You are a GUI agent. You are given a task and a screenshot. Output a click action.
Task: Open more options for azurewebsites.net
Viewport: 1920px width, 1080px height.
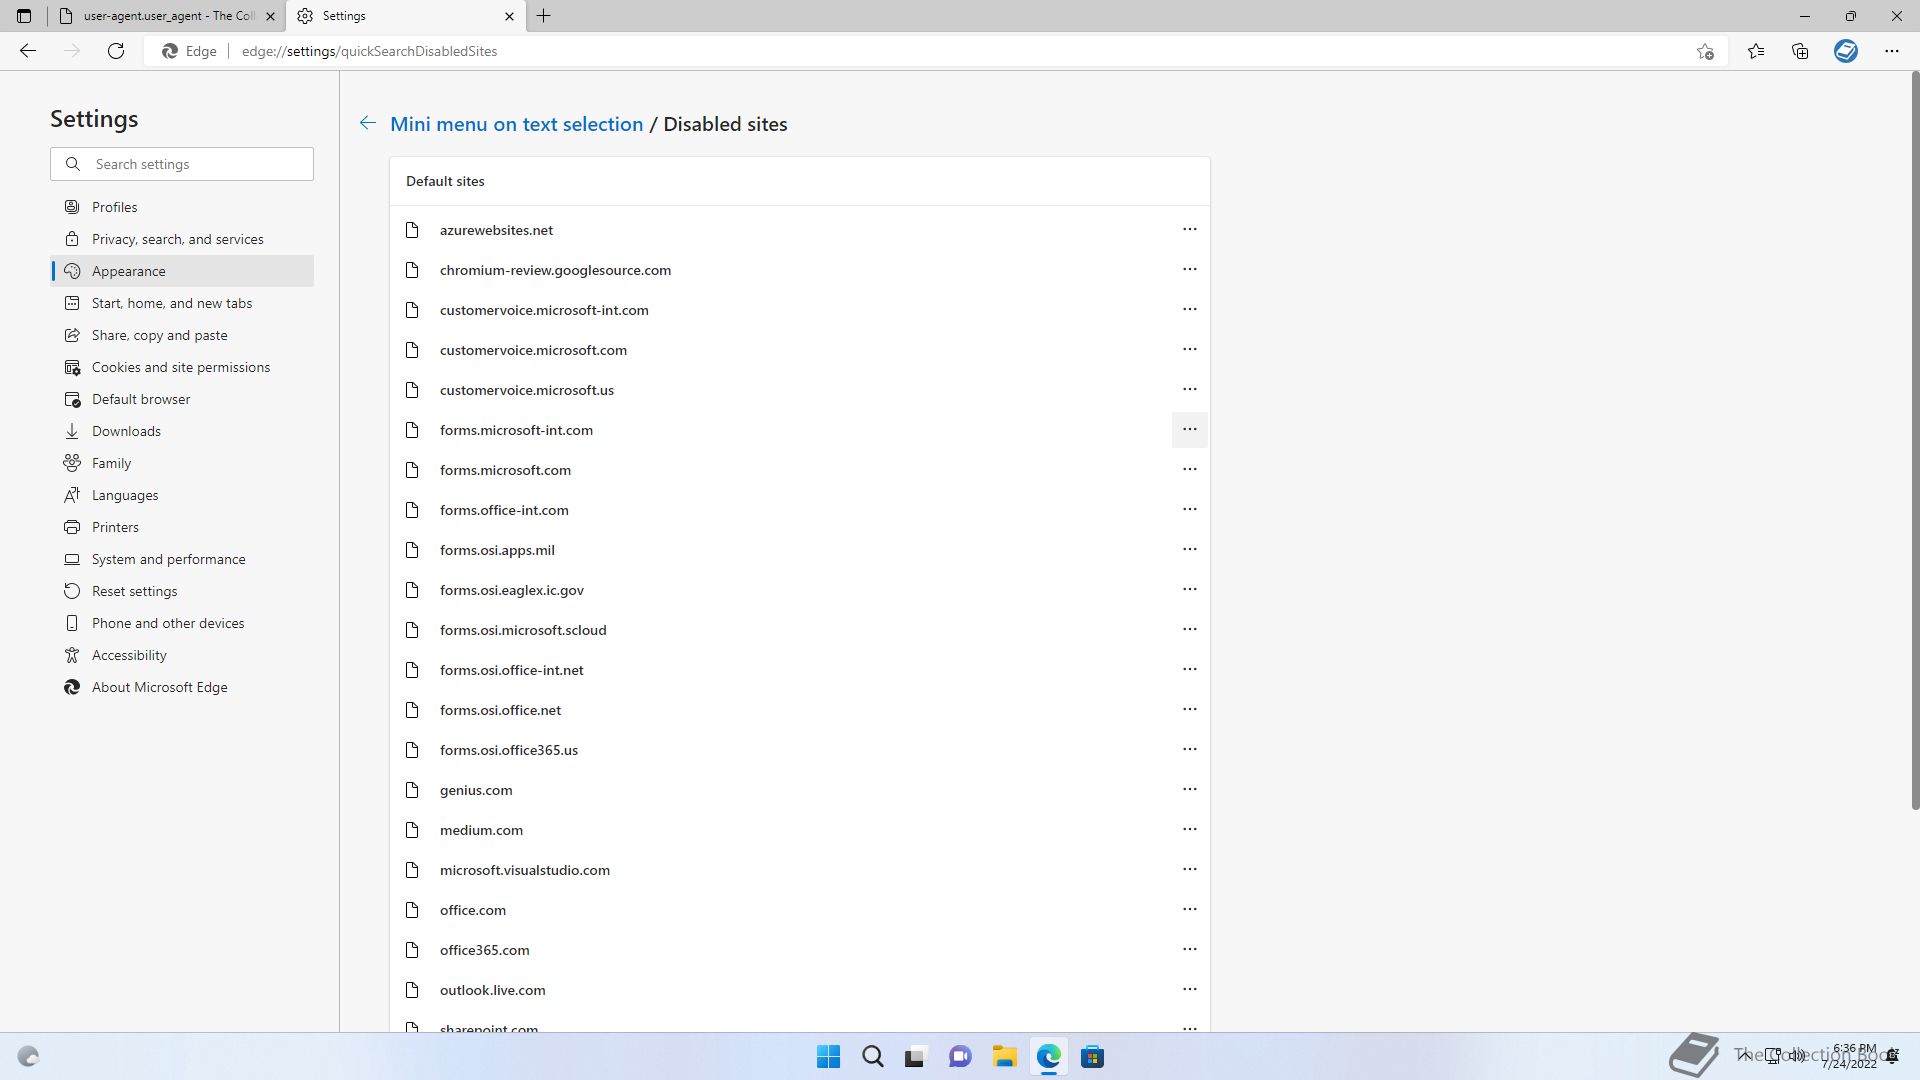(x=1189, y=229)
